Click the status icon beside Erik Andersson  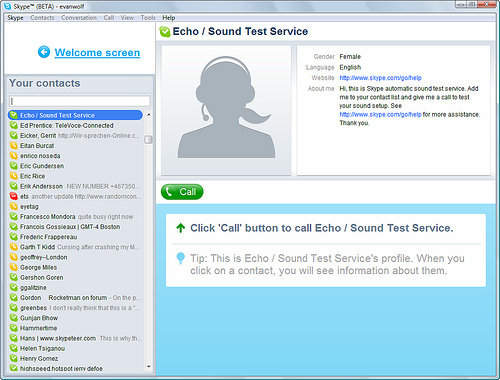click(14, 186)
